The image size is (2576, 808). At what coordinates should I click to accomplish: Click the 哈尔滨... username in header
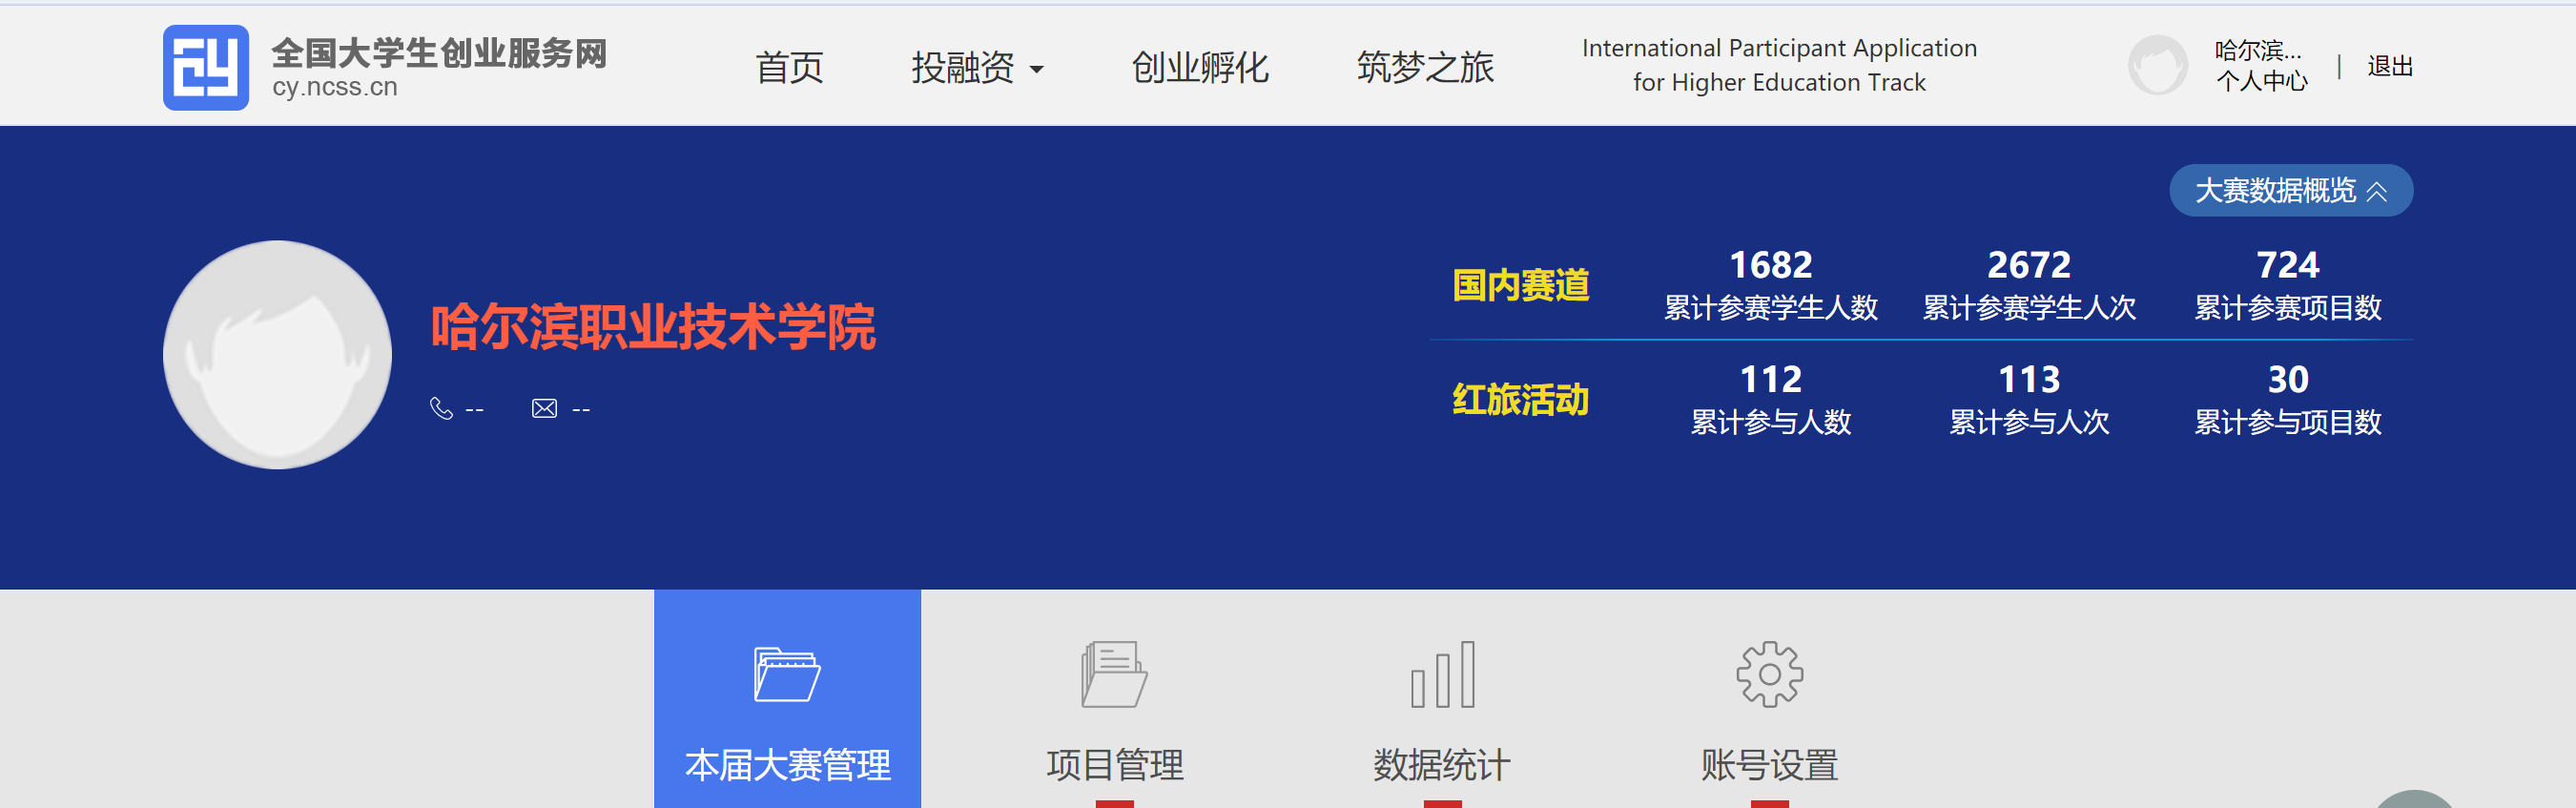tap(2258, 50)
